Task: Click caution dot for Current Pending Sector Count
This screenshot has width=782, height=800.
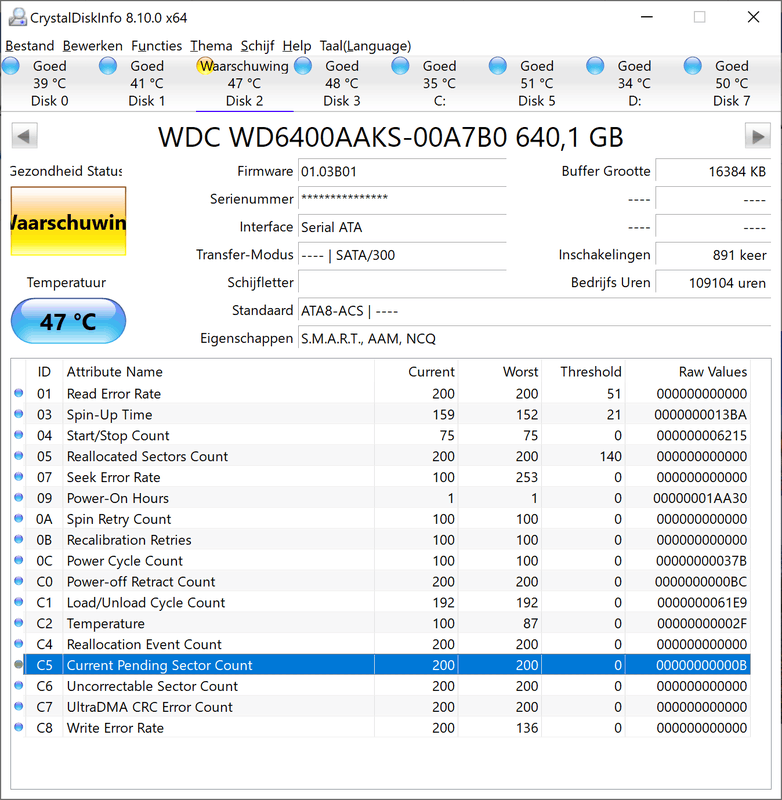Action: (x=19, y=665)
